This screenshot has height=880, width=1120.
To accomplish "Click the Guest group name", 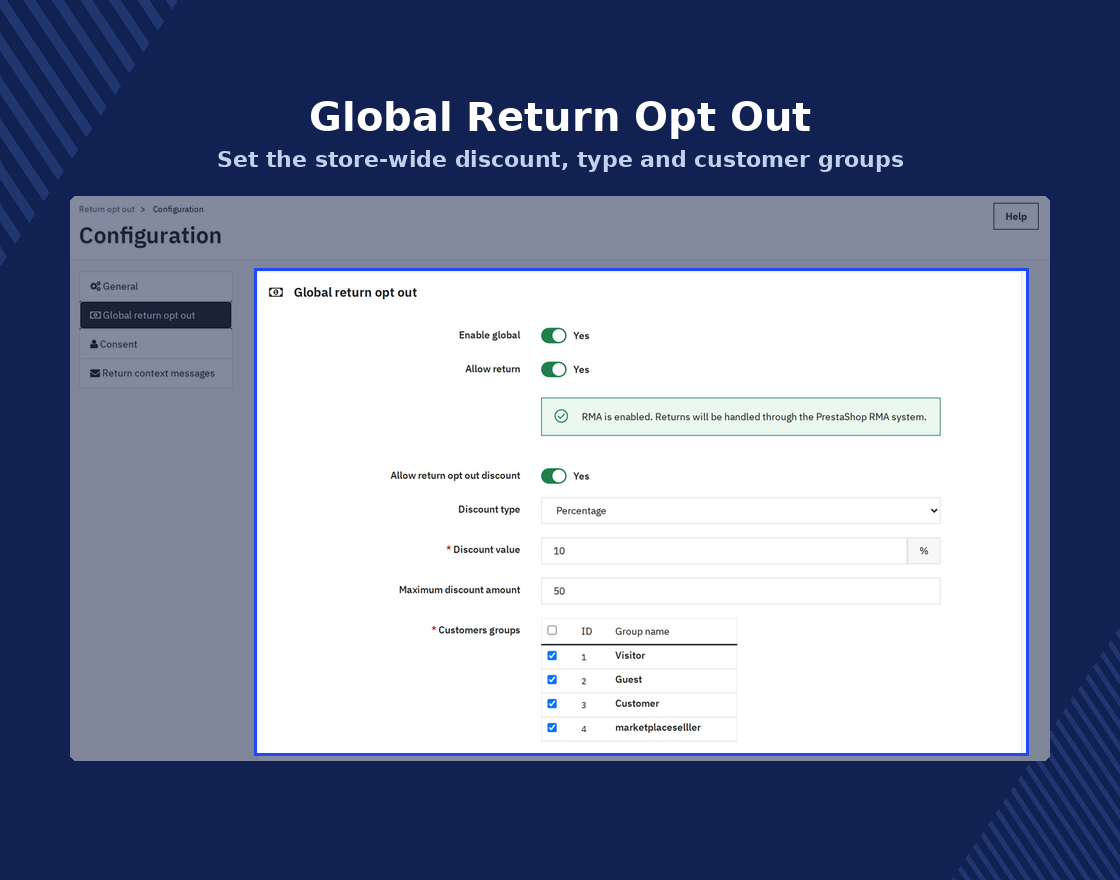I will click(629, 679).
